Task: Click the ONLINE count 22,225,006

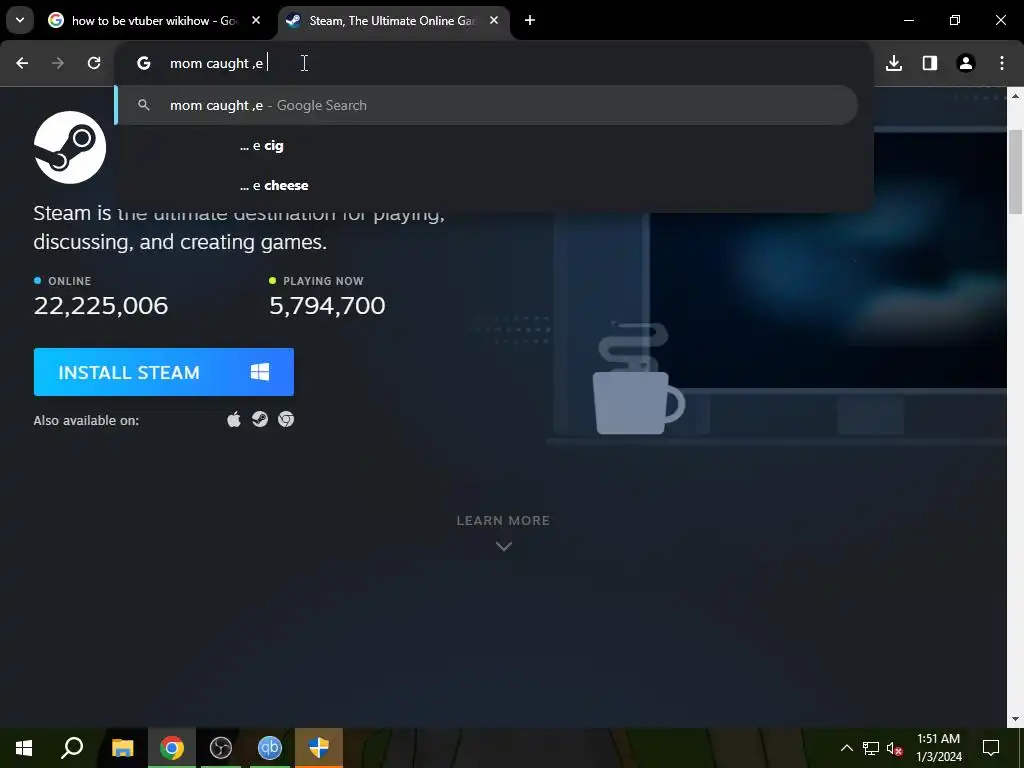Action: (x=101, y=306)
